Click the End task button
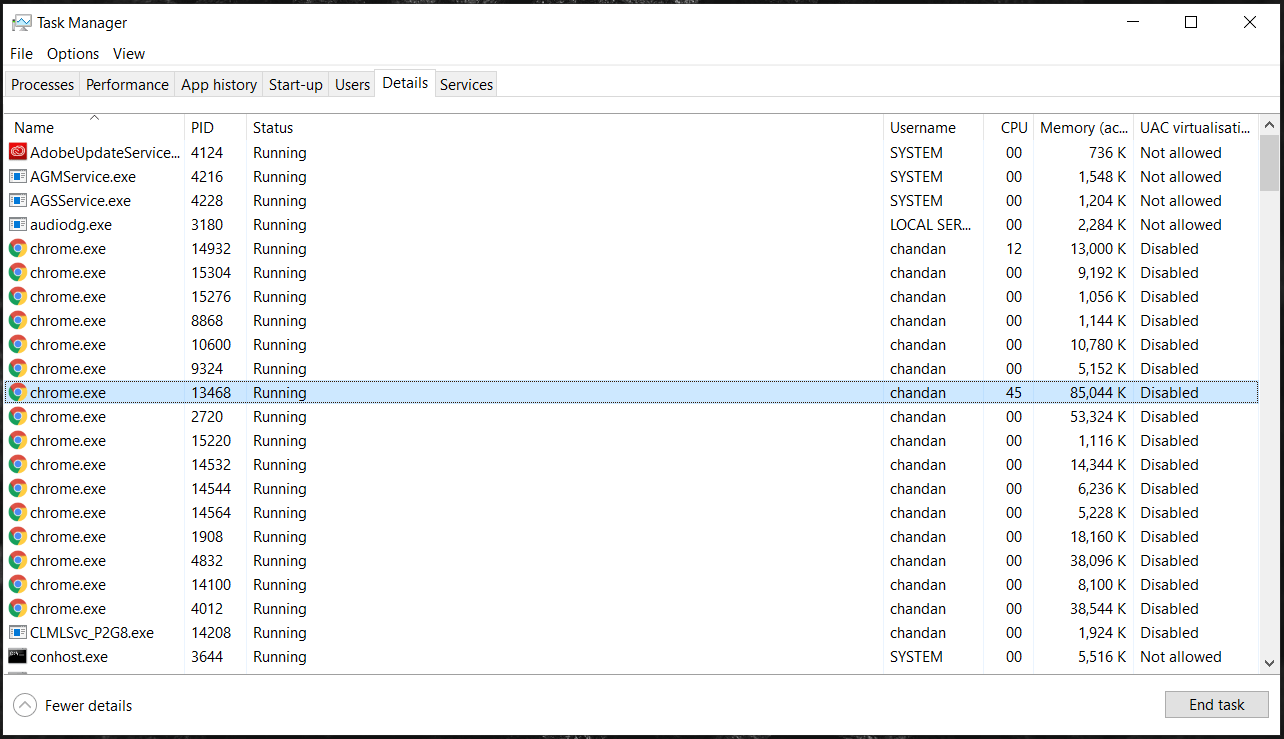The image size is (1284, 739). (x=1216, y=705)
